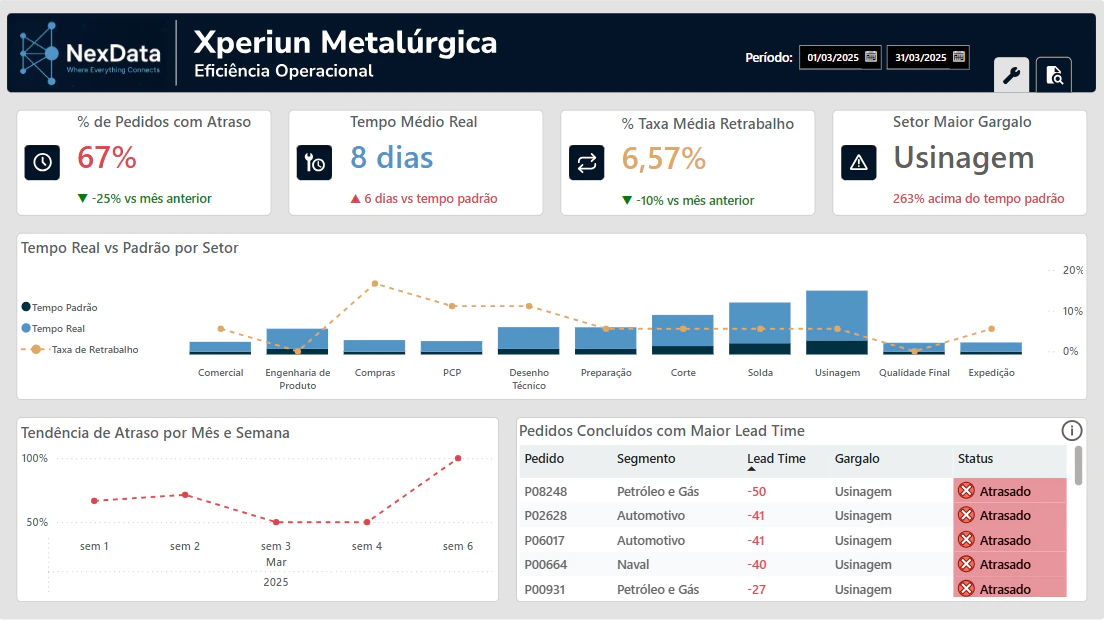Screen dimensions: 1104x622
Task: Click the Usinagem bottleneck sector value
Action: [964, 158]
